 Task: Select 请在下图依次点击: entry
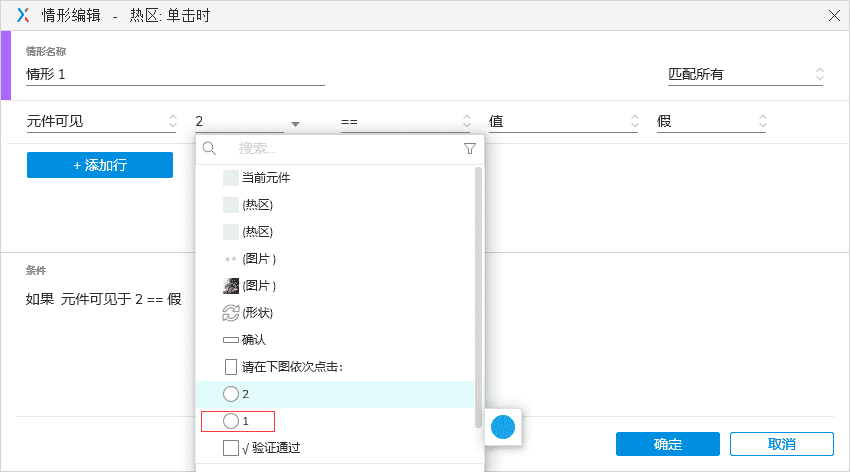pyautogui.click(x=334, y=367)
